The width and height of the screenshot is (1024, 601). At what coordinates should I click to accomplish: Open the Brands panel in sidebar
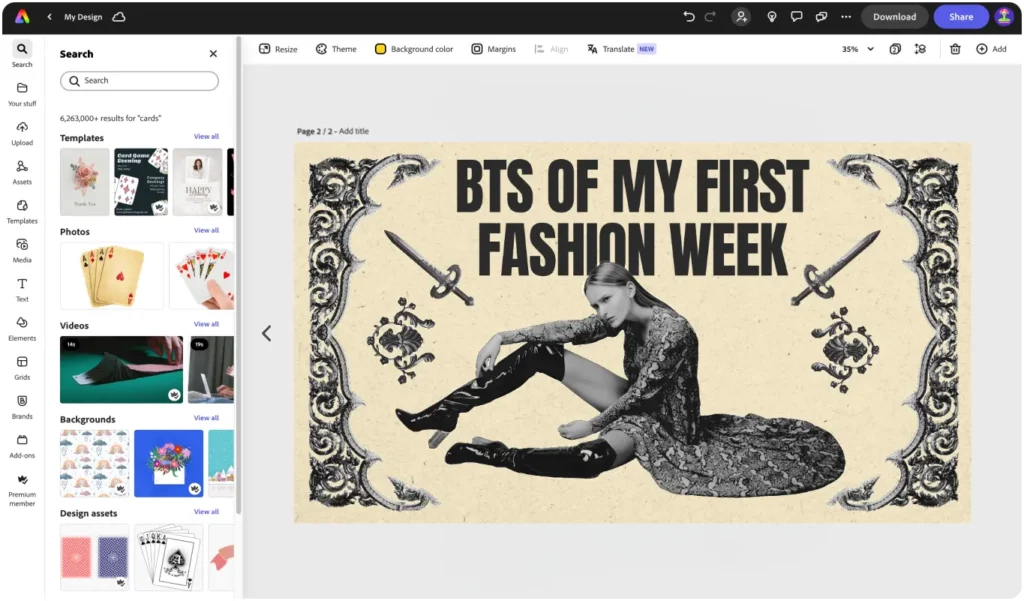point(22,406)
